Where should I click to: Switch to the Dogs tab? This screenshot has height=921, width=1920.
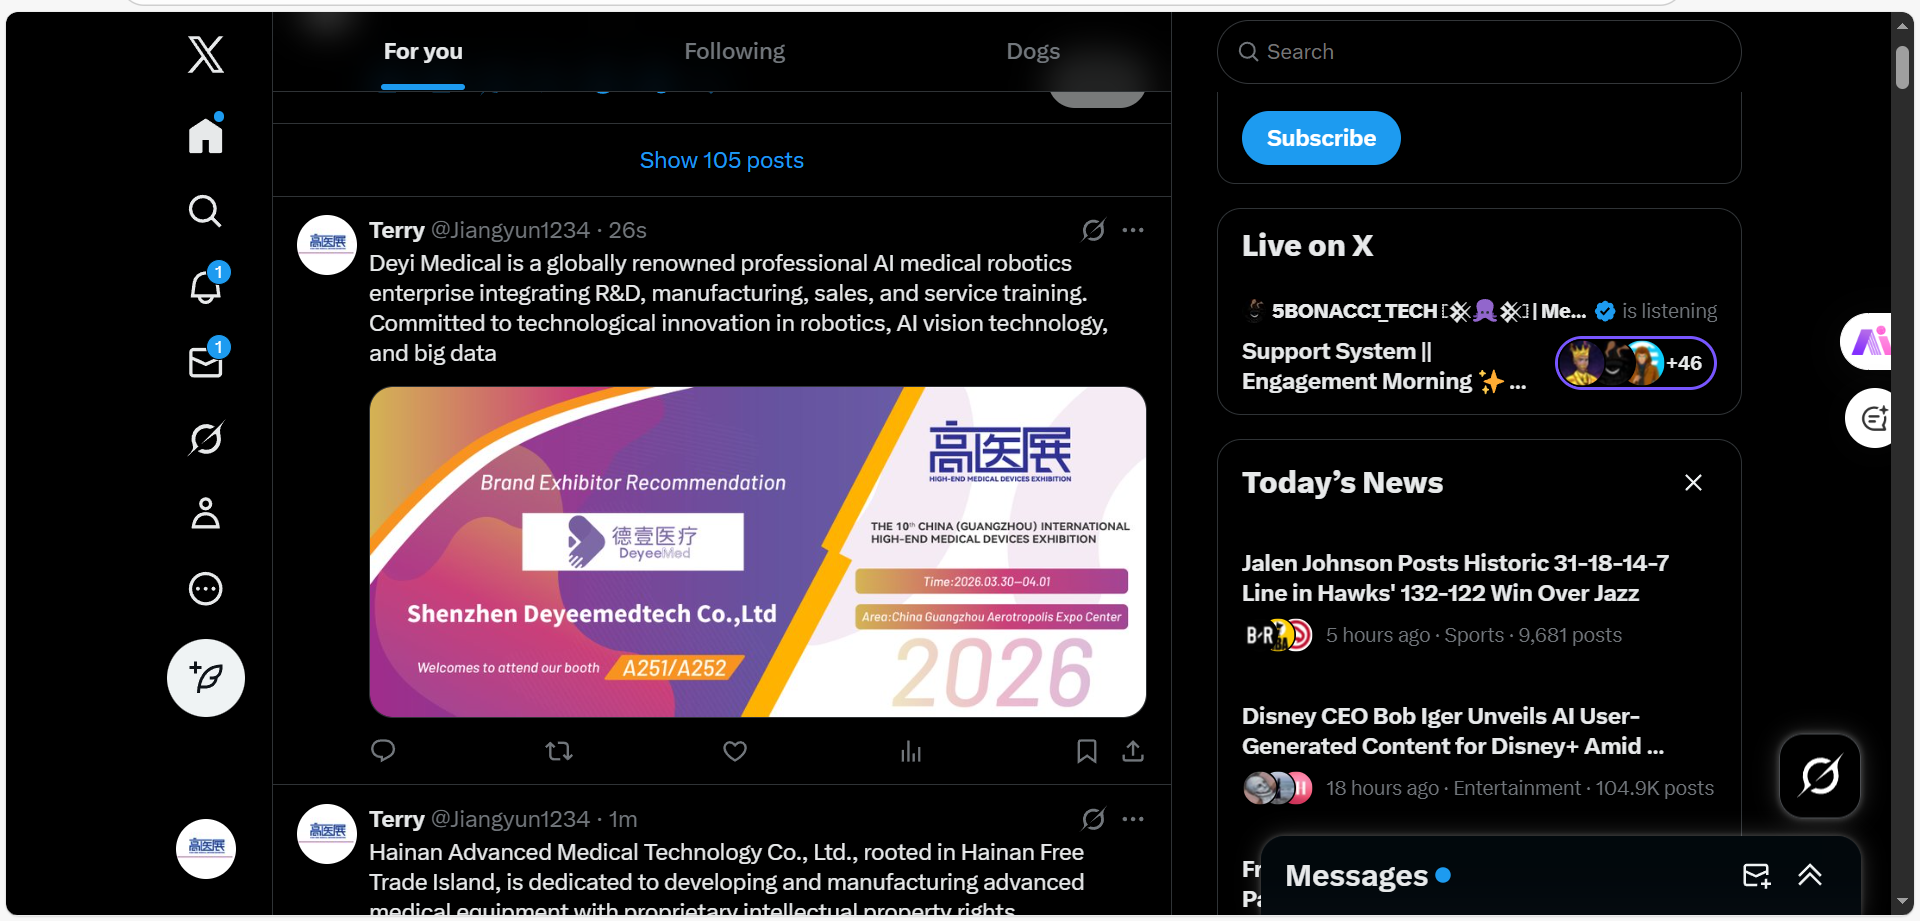[x=1033, y=51]
